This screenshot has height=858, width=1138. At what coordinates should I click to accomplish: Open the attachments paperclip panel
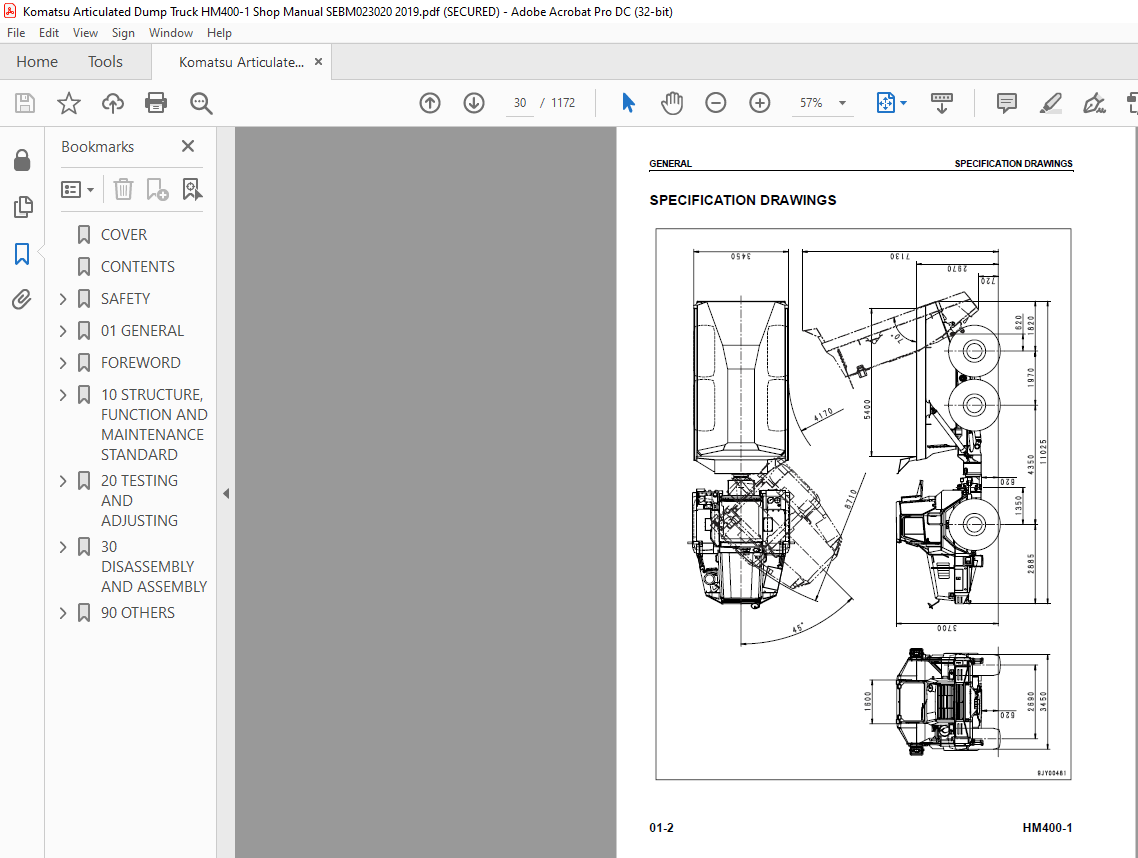pyautogui.click(x=22, y=299)
